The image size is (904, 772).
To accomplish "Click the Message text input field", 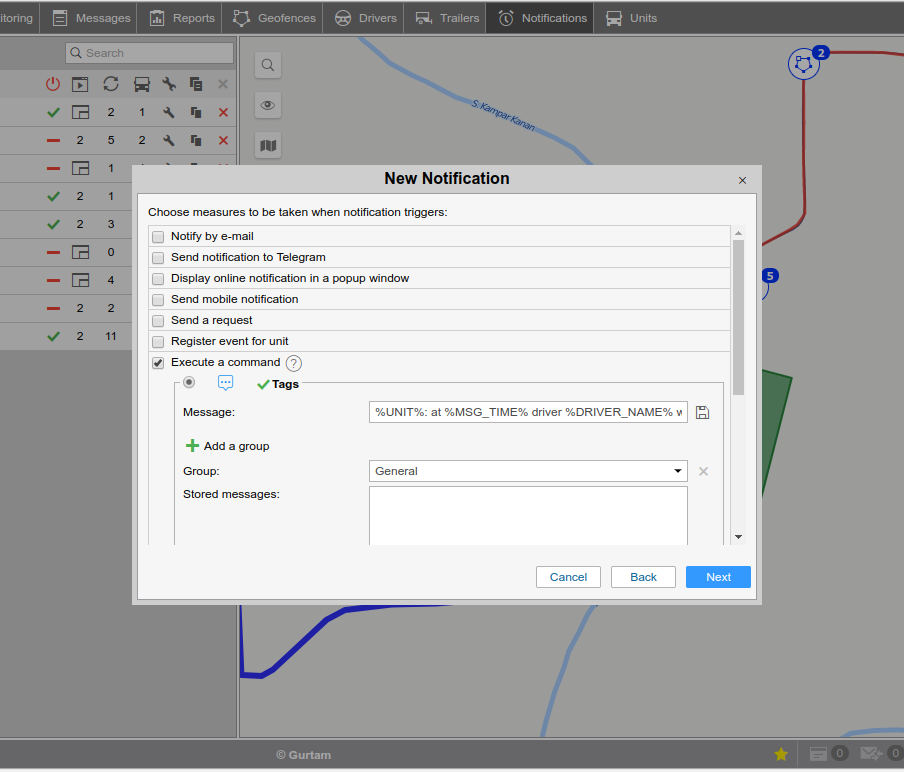I will tap(527, 412).
